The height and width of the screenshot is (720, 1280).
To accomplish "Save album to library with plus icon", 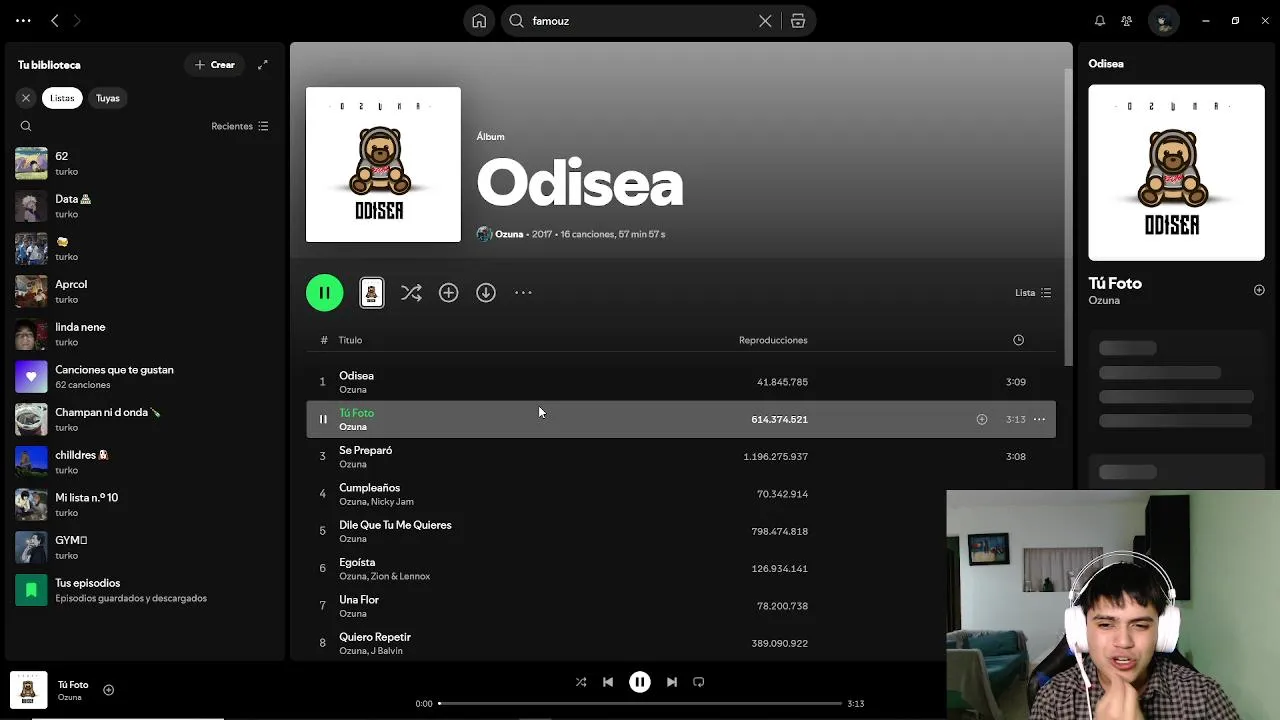I will tap(448, 293).
